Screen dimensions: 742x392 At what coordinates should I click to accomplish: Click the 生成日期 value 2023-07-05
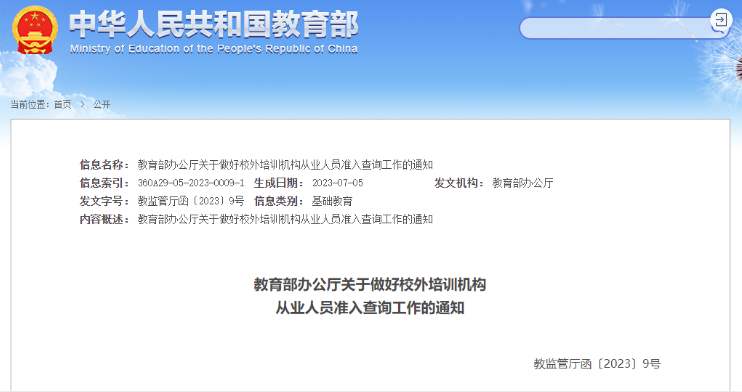pos(337,183)
